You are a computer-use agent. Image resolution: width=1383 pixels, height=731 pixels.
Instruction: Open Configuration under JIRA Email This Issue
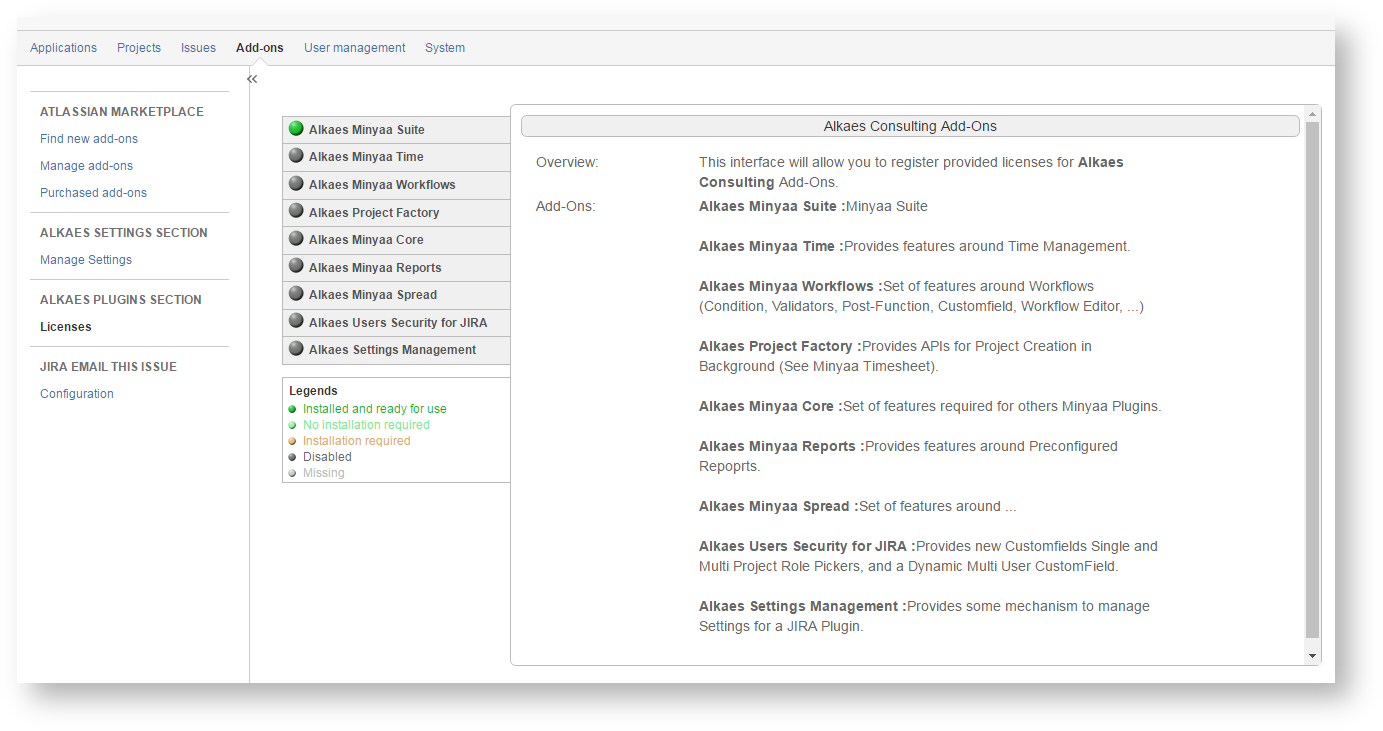pos(77,394)
